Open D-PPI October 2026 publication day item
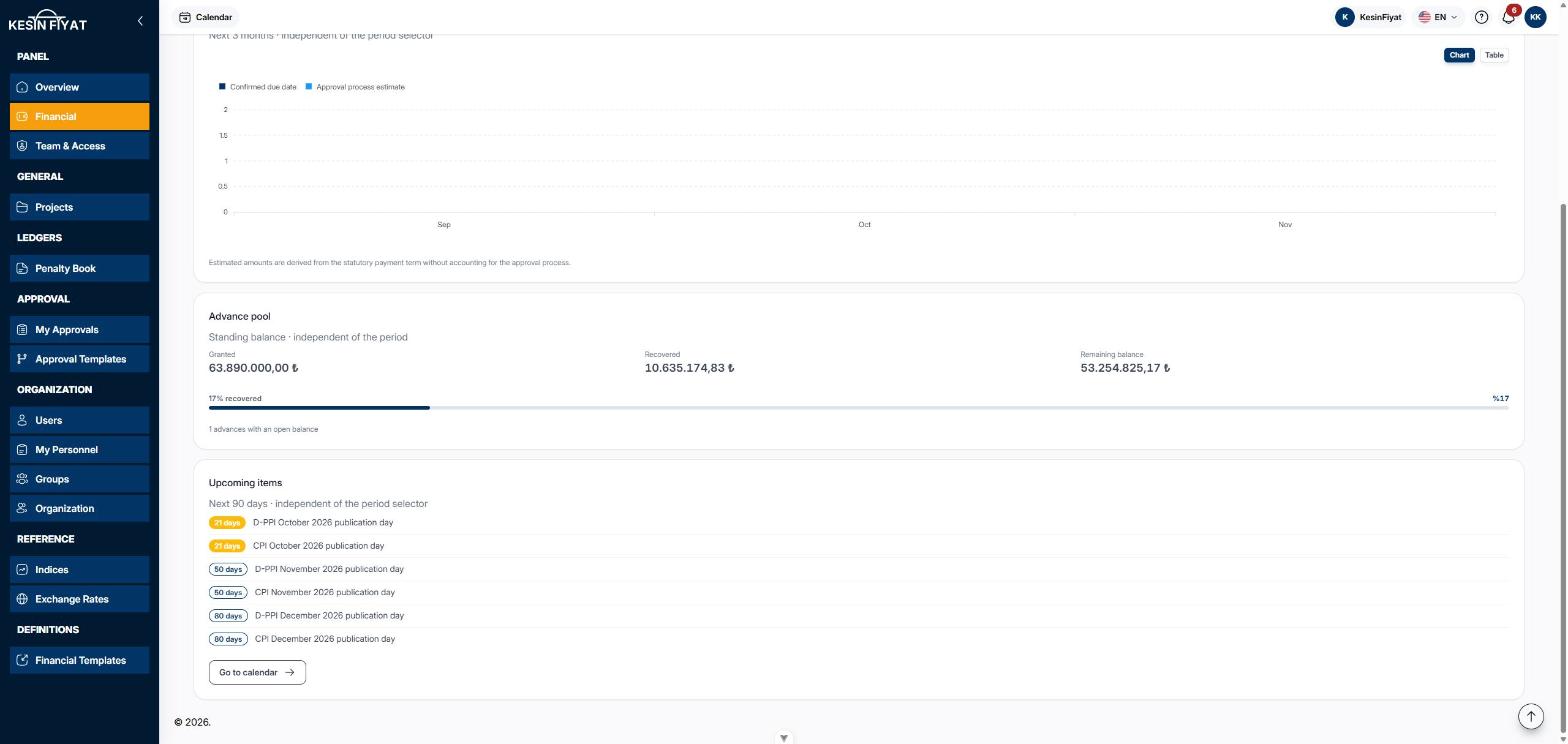 click(858, 522)
